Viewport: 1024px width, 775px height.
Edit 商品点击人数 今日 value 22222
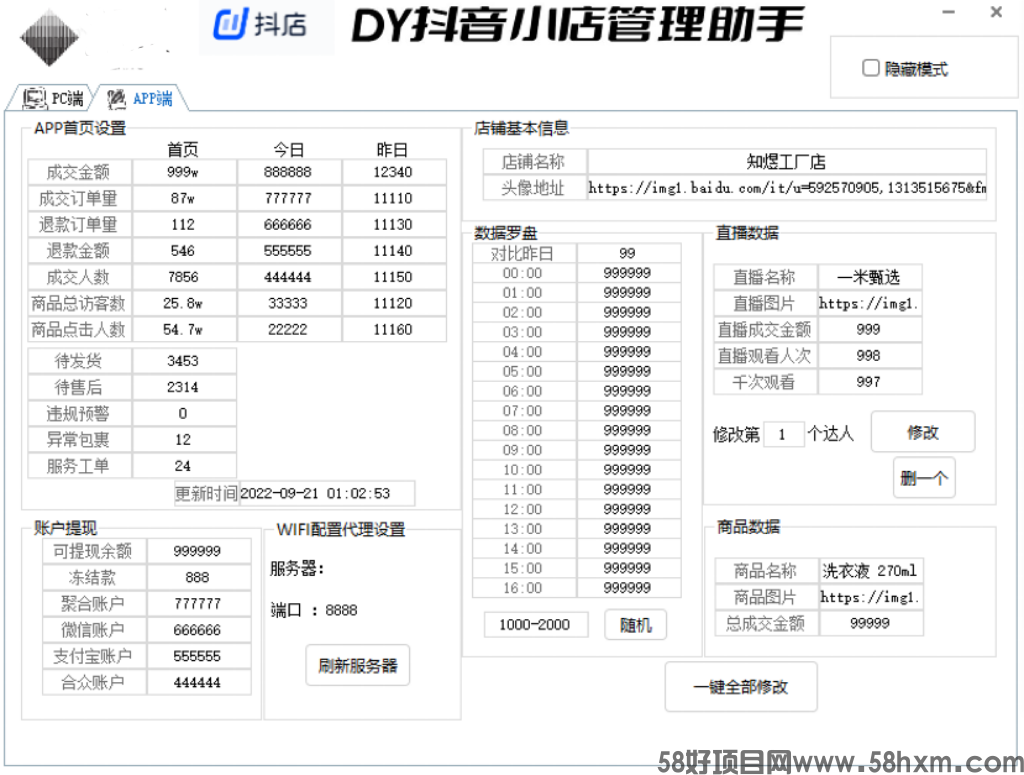289,330
